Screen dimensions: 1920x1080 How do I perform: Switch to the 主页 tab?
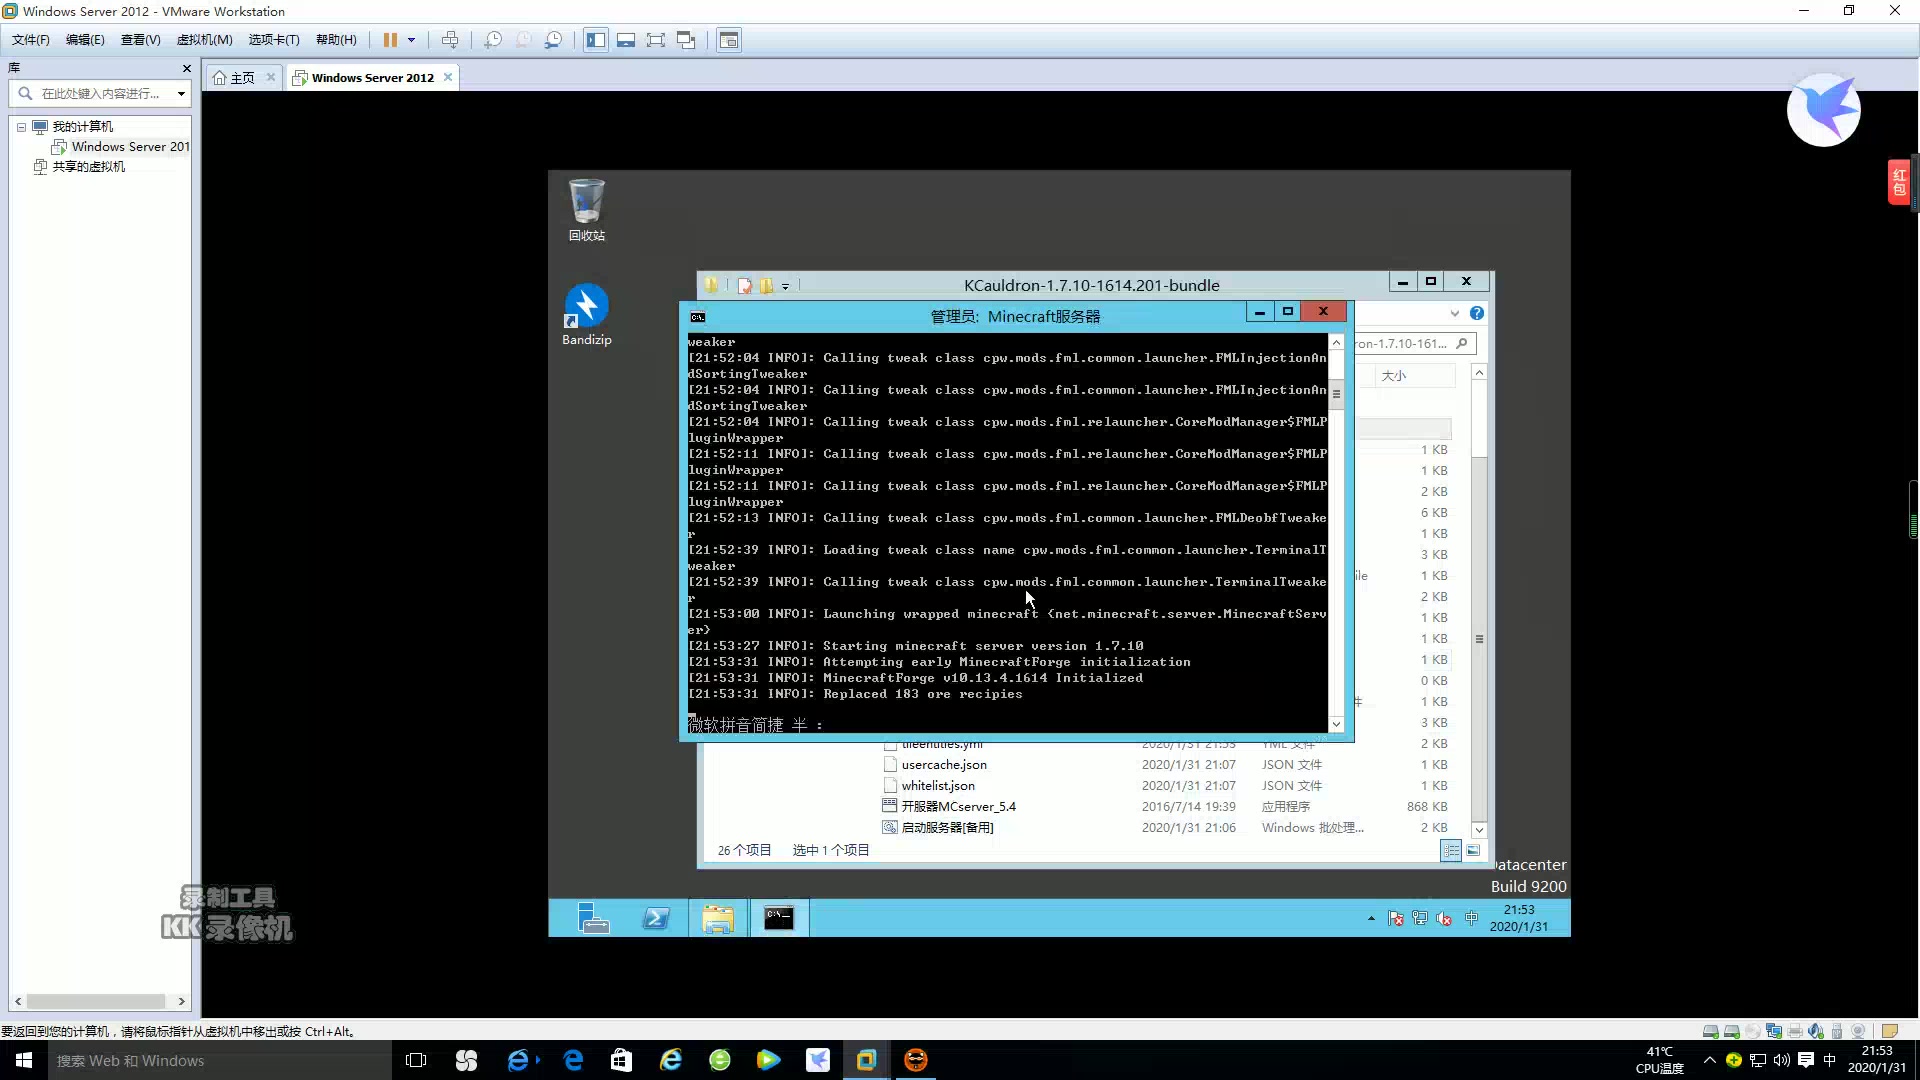tap(236, 78)
